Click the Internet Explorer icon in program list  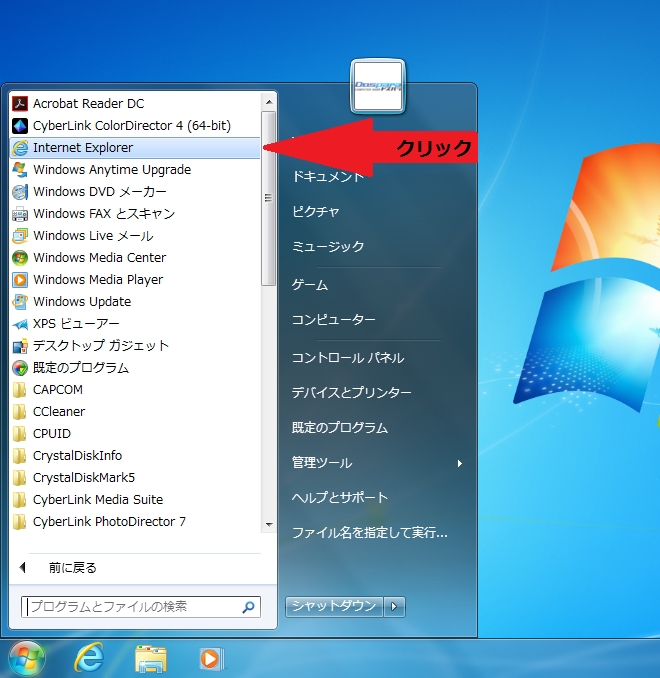coord(19,148)
